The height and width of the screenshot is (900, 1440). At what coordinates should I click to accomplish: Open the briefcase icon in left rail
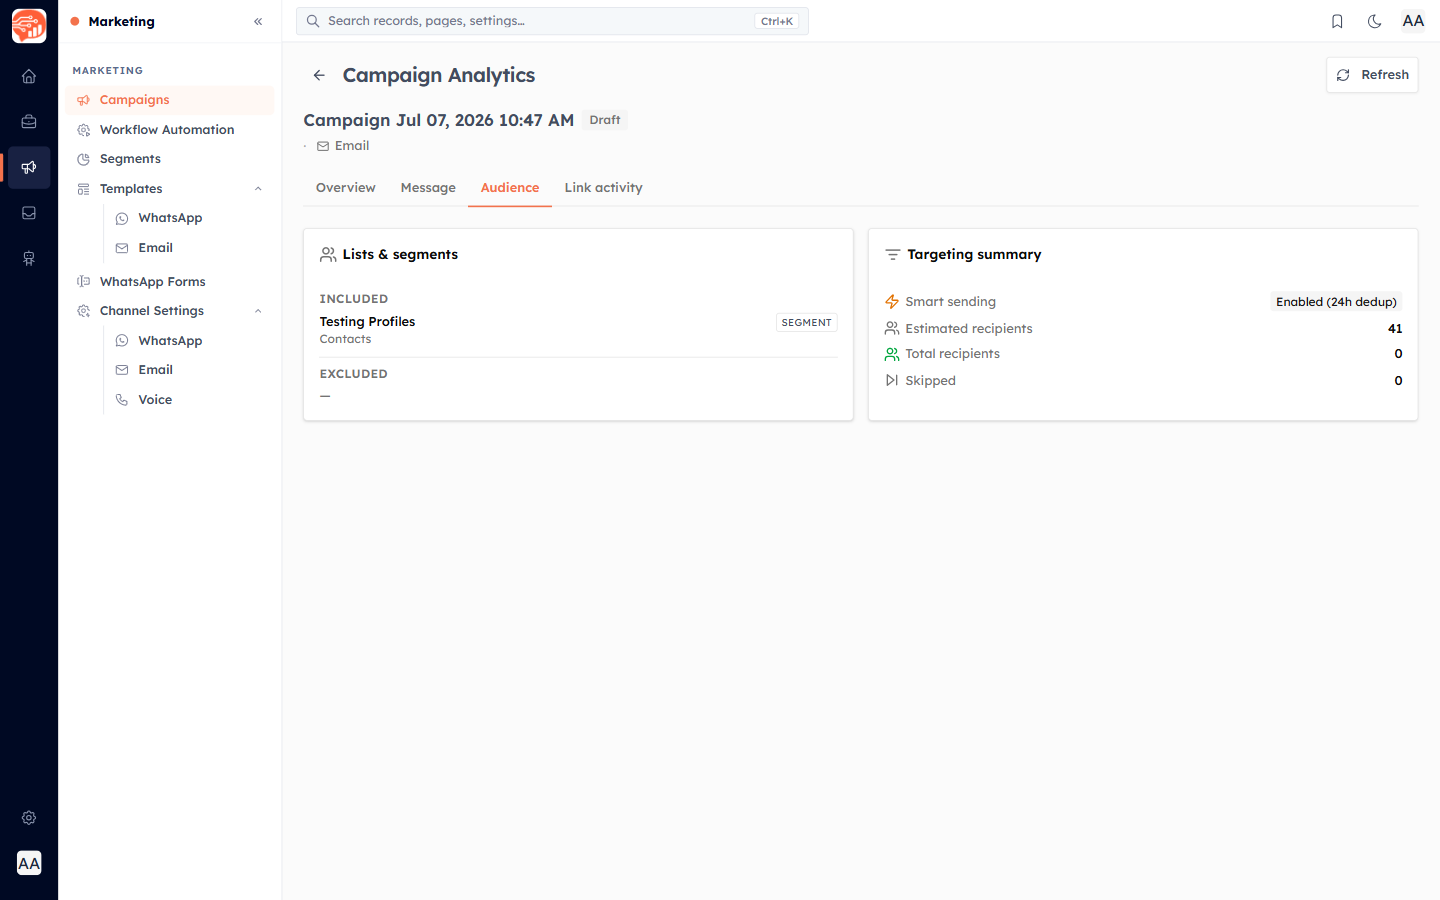tap(29, 122)
